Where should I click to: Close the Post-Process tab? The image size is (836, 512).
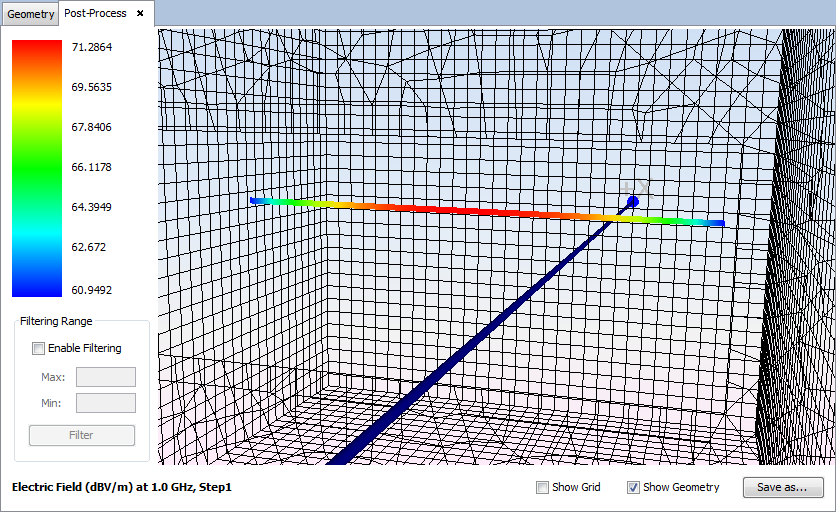point(140,14)
